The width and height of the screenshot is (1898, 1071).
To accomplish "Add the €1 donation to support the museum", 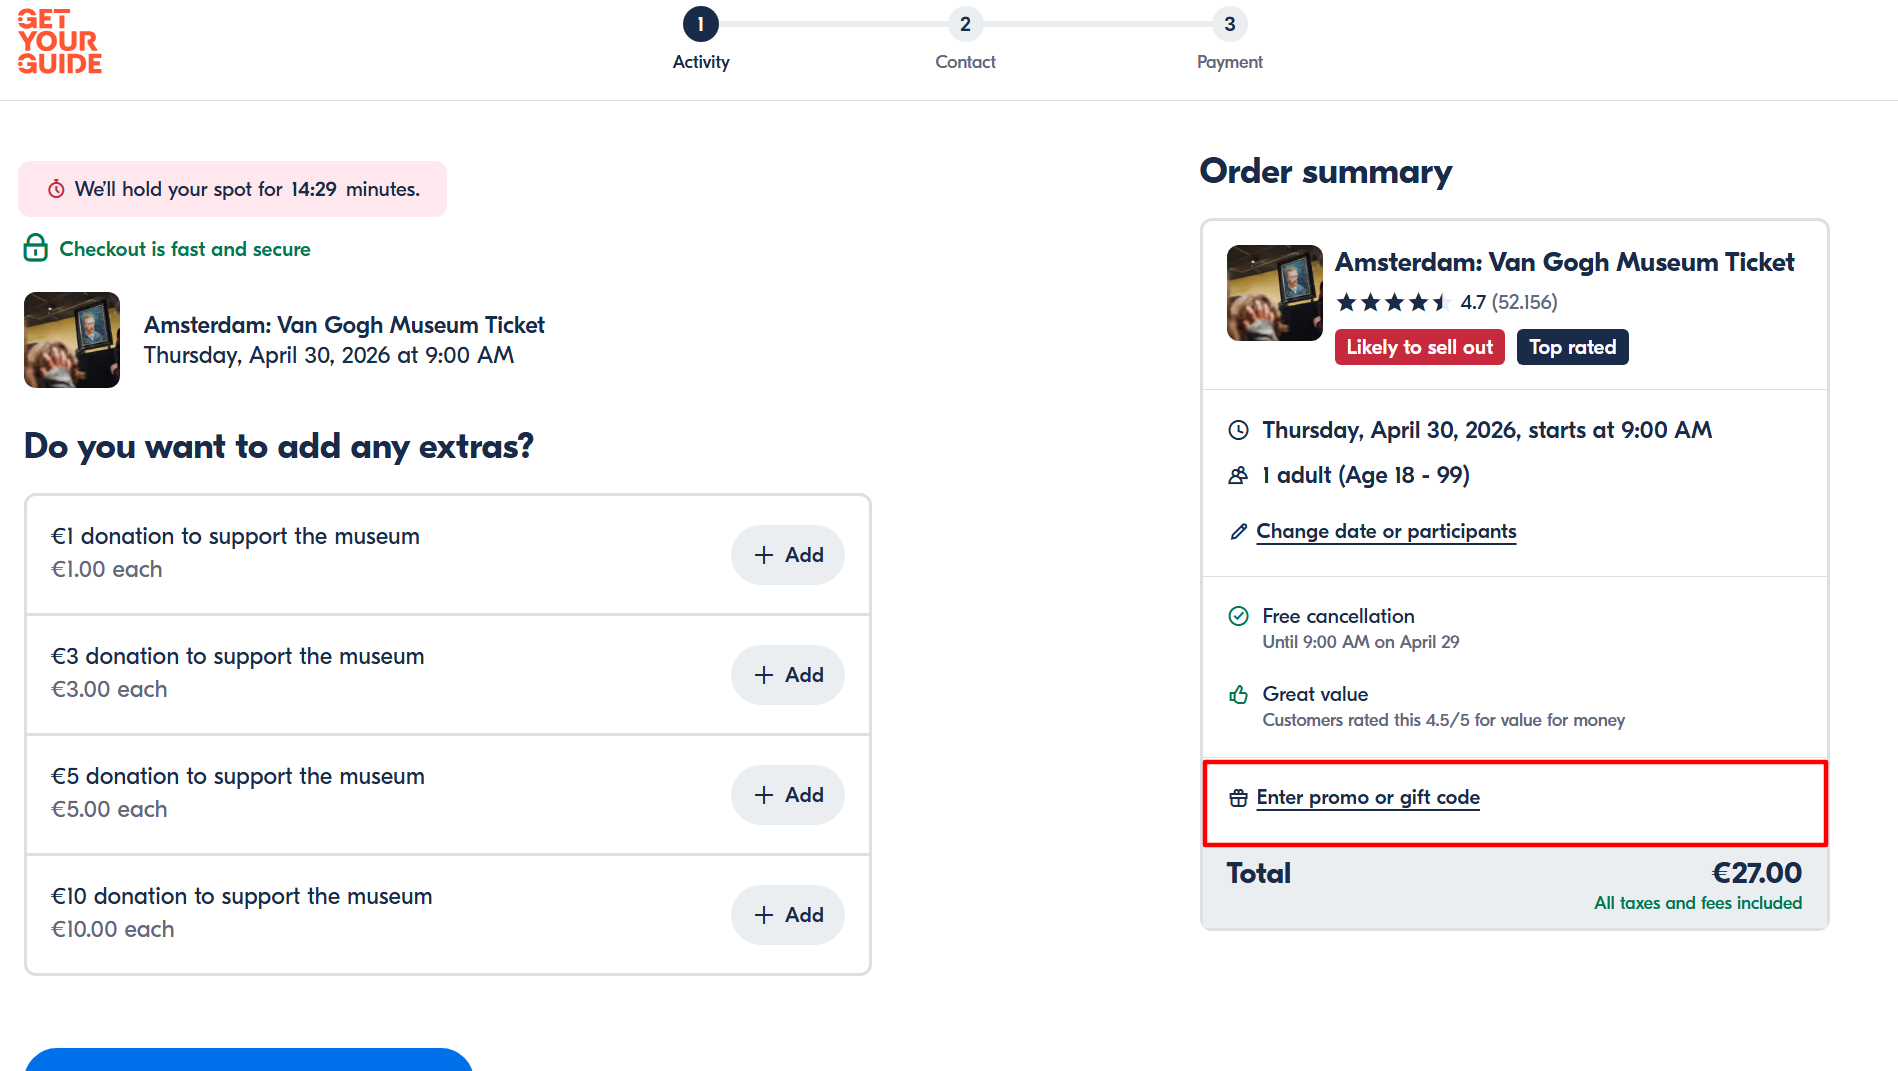I will 787,555.
